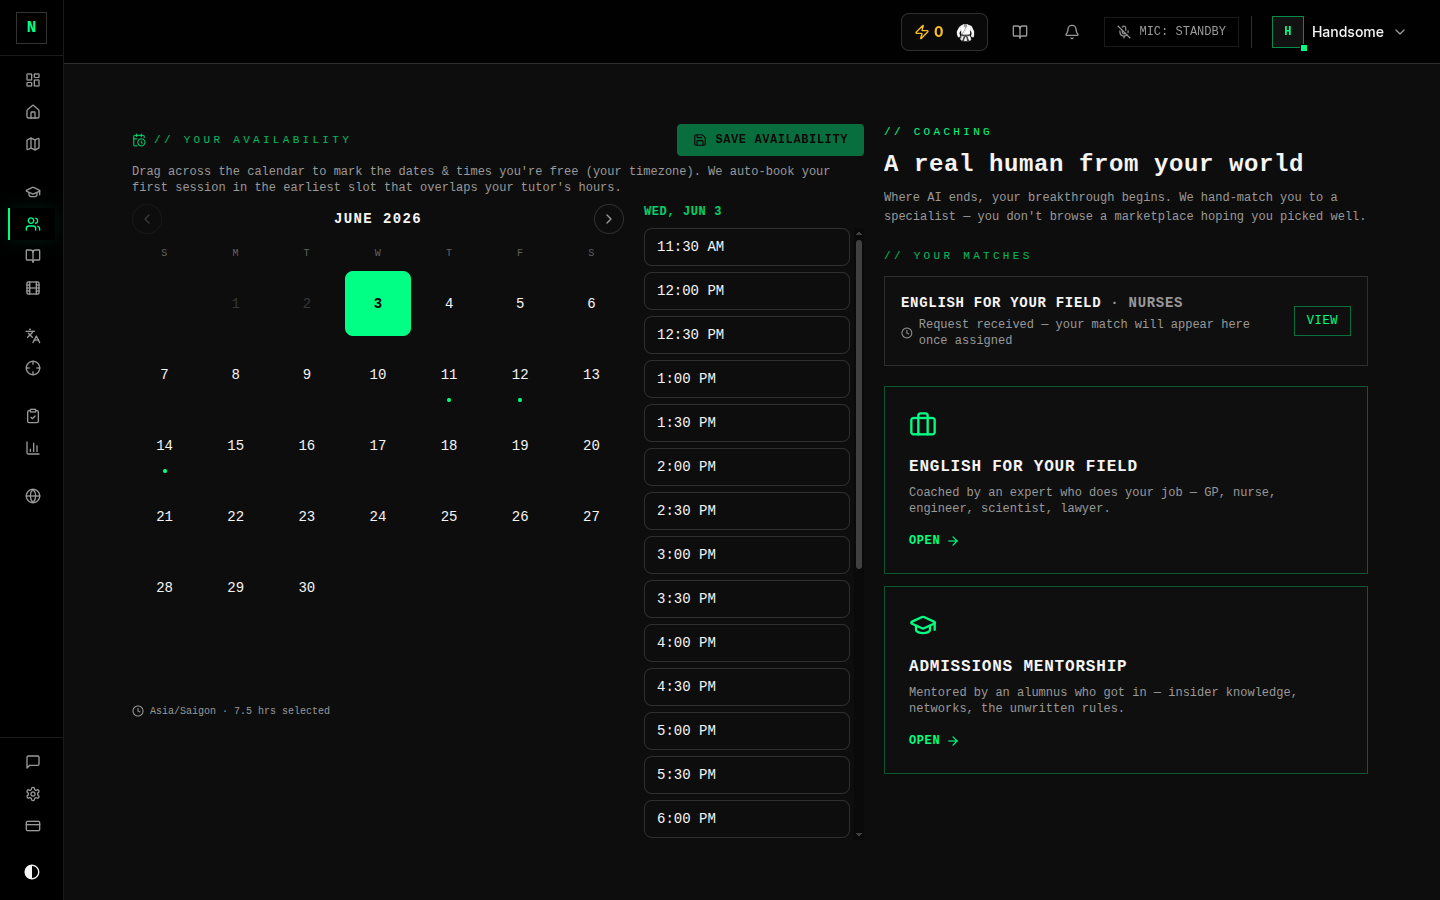The image size is (1440, 900).
Task: Click the WED, JUN 3 date label
Action: click(x=683, y=212)
